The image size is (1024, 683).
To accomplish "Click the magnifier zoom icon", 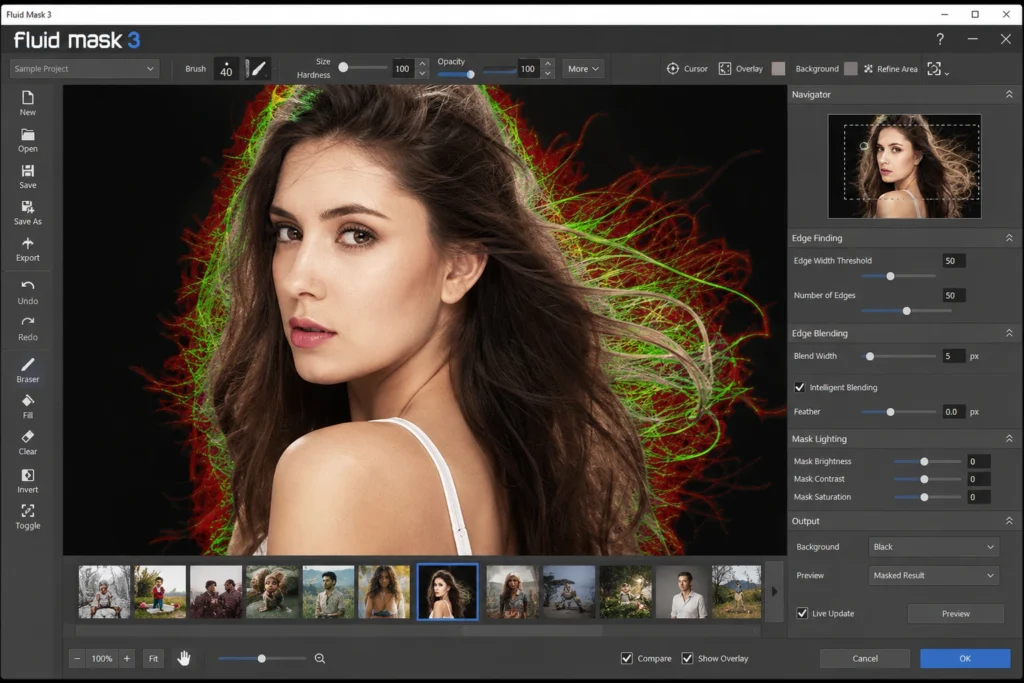I will click(x=320, y=658).
